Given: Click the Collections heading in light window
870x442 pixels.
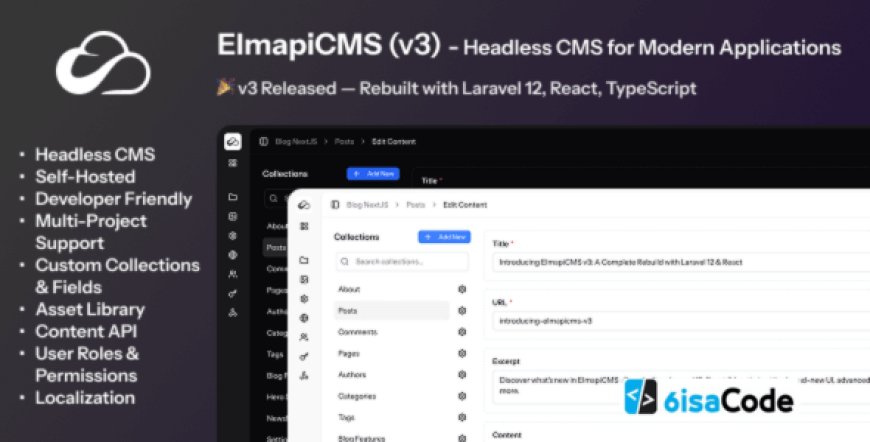Looking at the screenshot, I should coord(357,237).
